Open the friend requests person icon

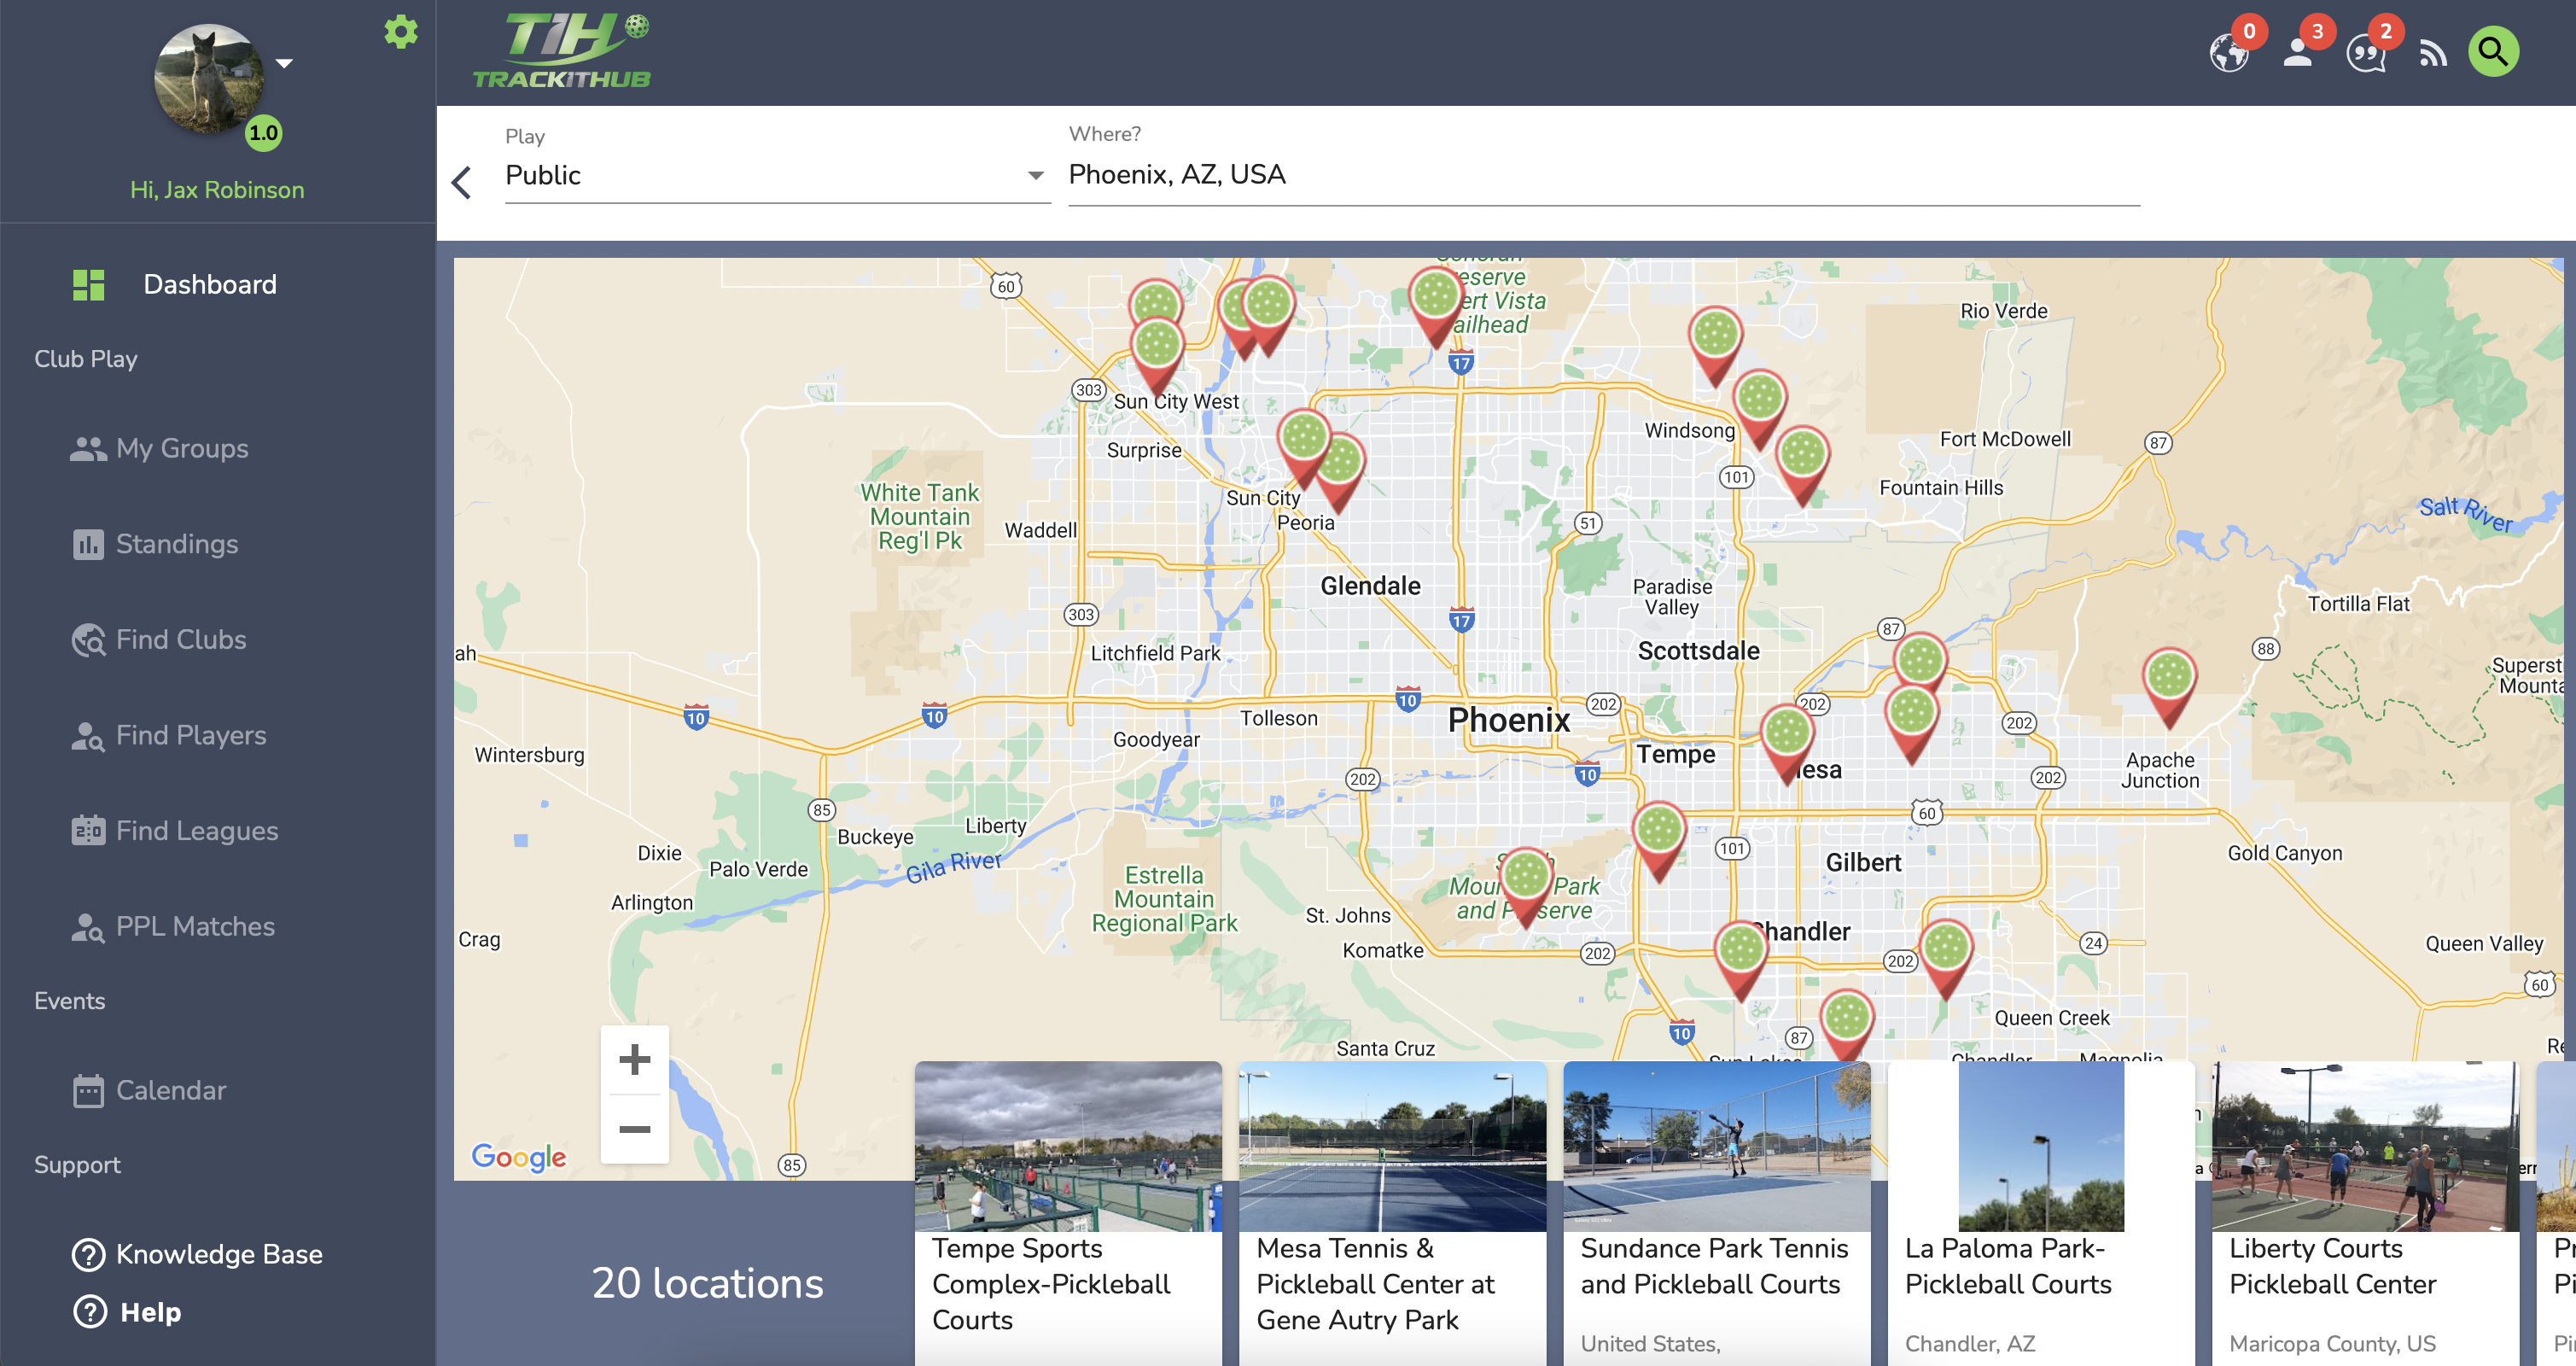[x=2298, y=53]
